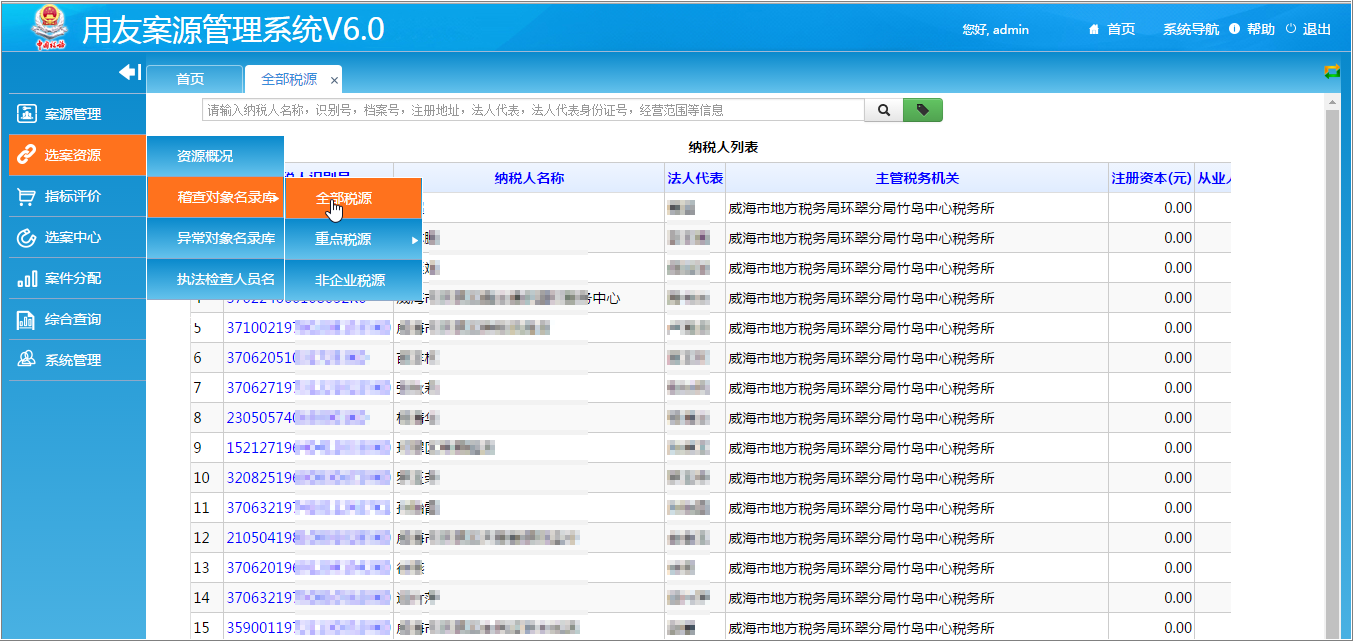
Task: Click 退出 to log out
Action: (x=1317, y=29)
